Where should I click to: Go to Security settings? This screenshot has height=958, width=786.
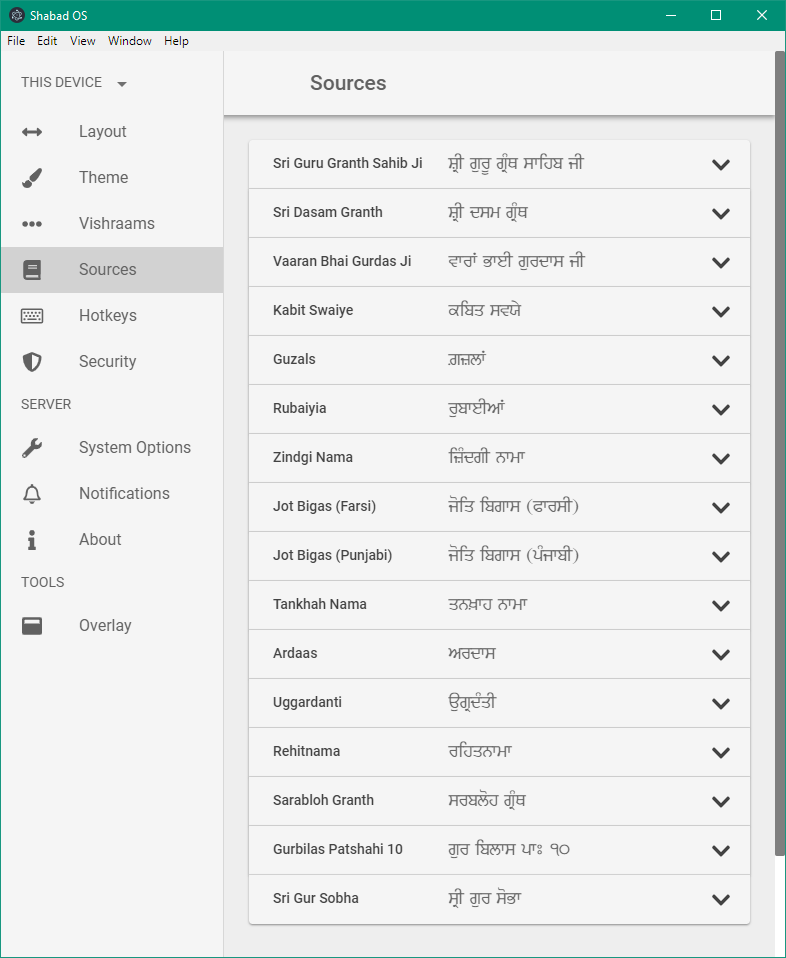[112, 362]
